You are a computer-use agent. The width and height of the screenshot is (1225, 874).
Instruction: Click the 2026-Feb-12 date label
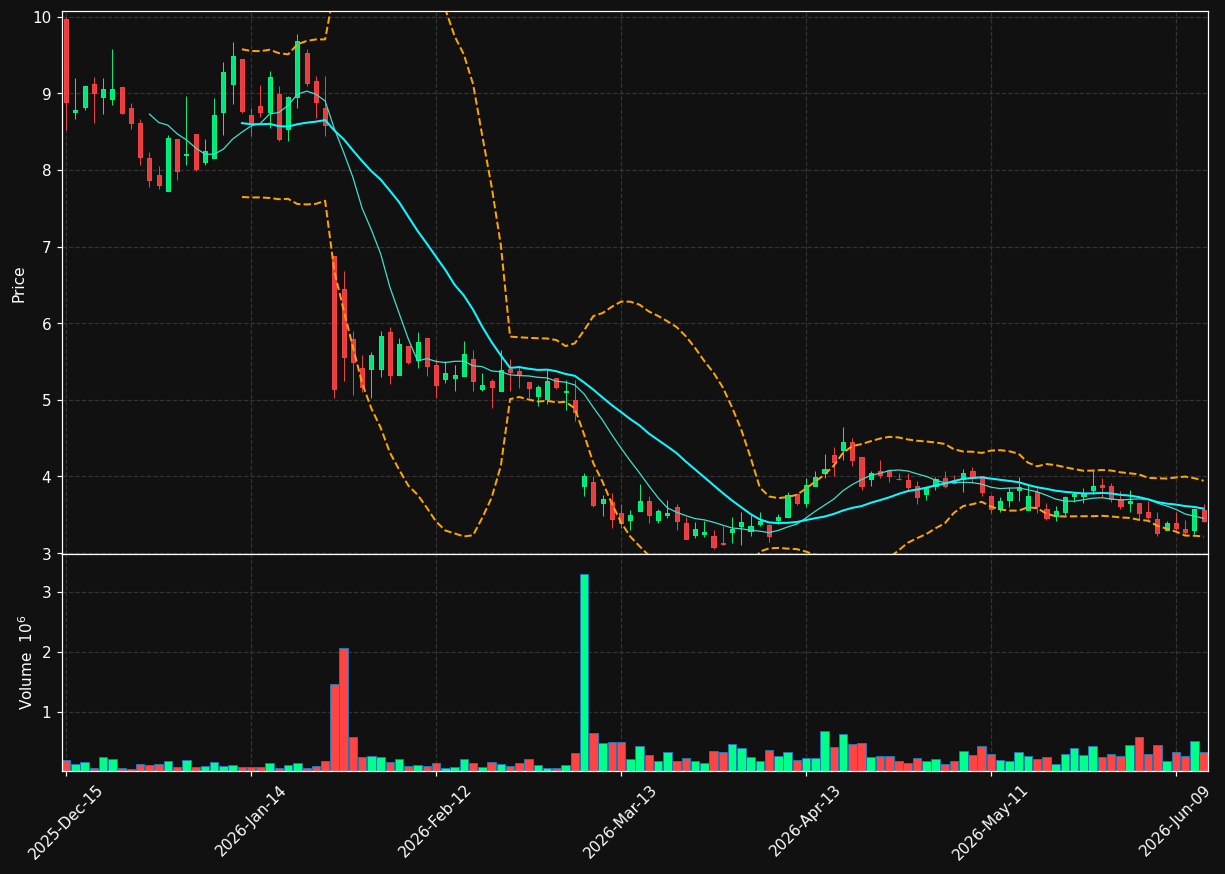tap(436, 822)
